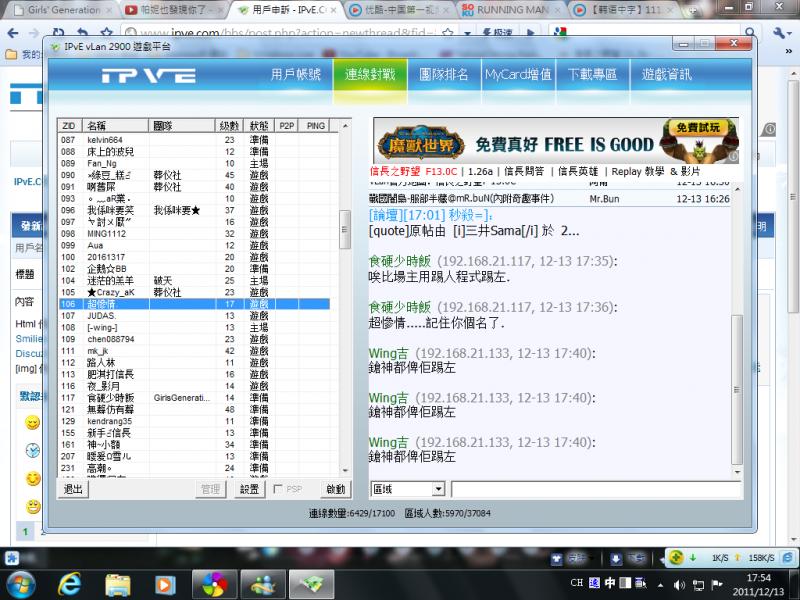Sort player list by ZID column
This screenshot has height=600, width=800.
69,126
